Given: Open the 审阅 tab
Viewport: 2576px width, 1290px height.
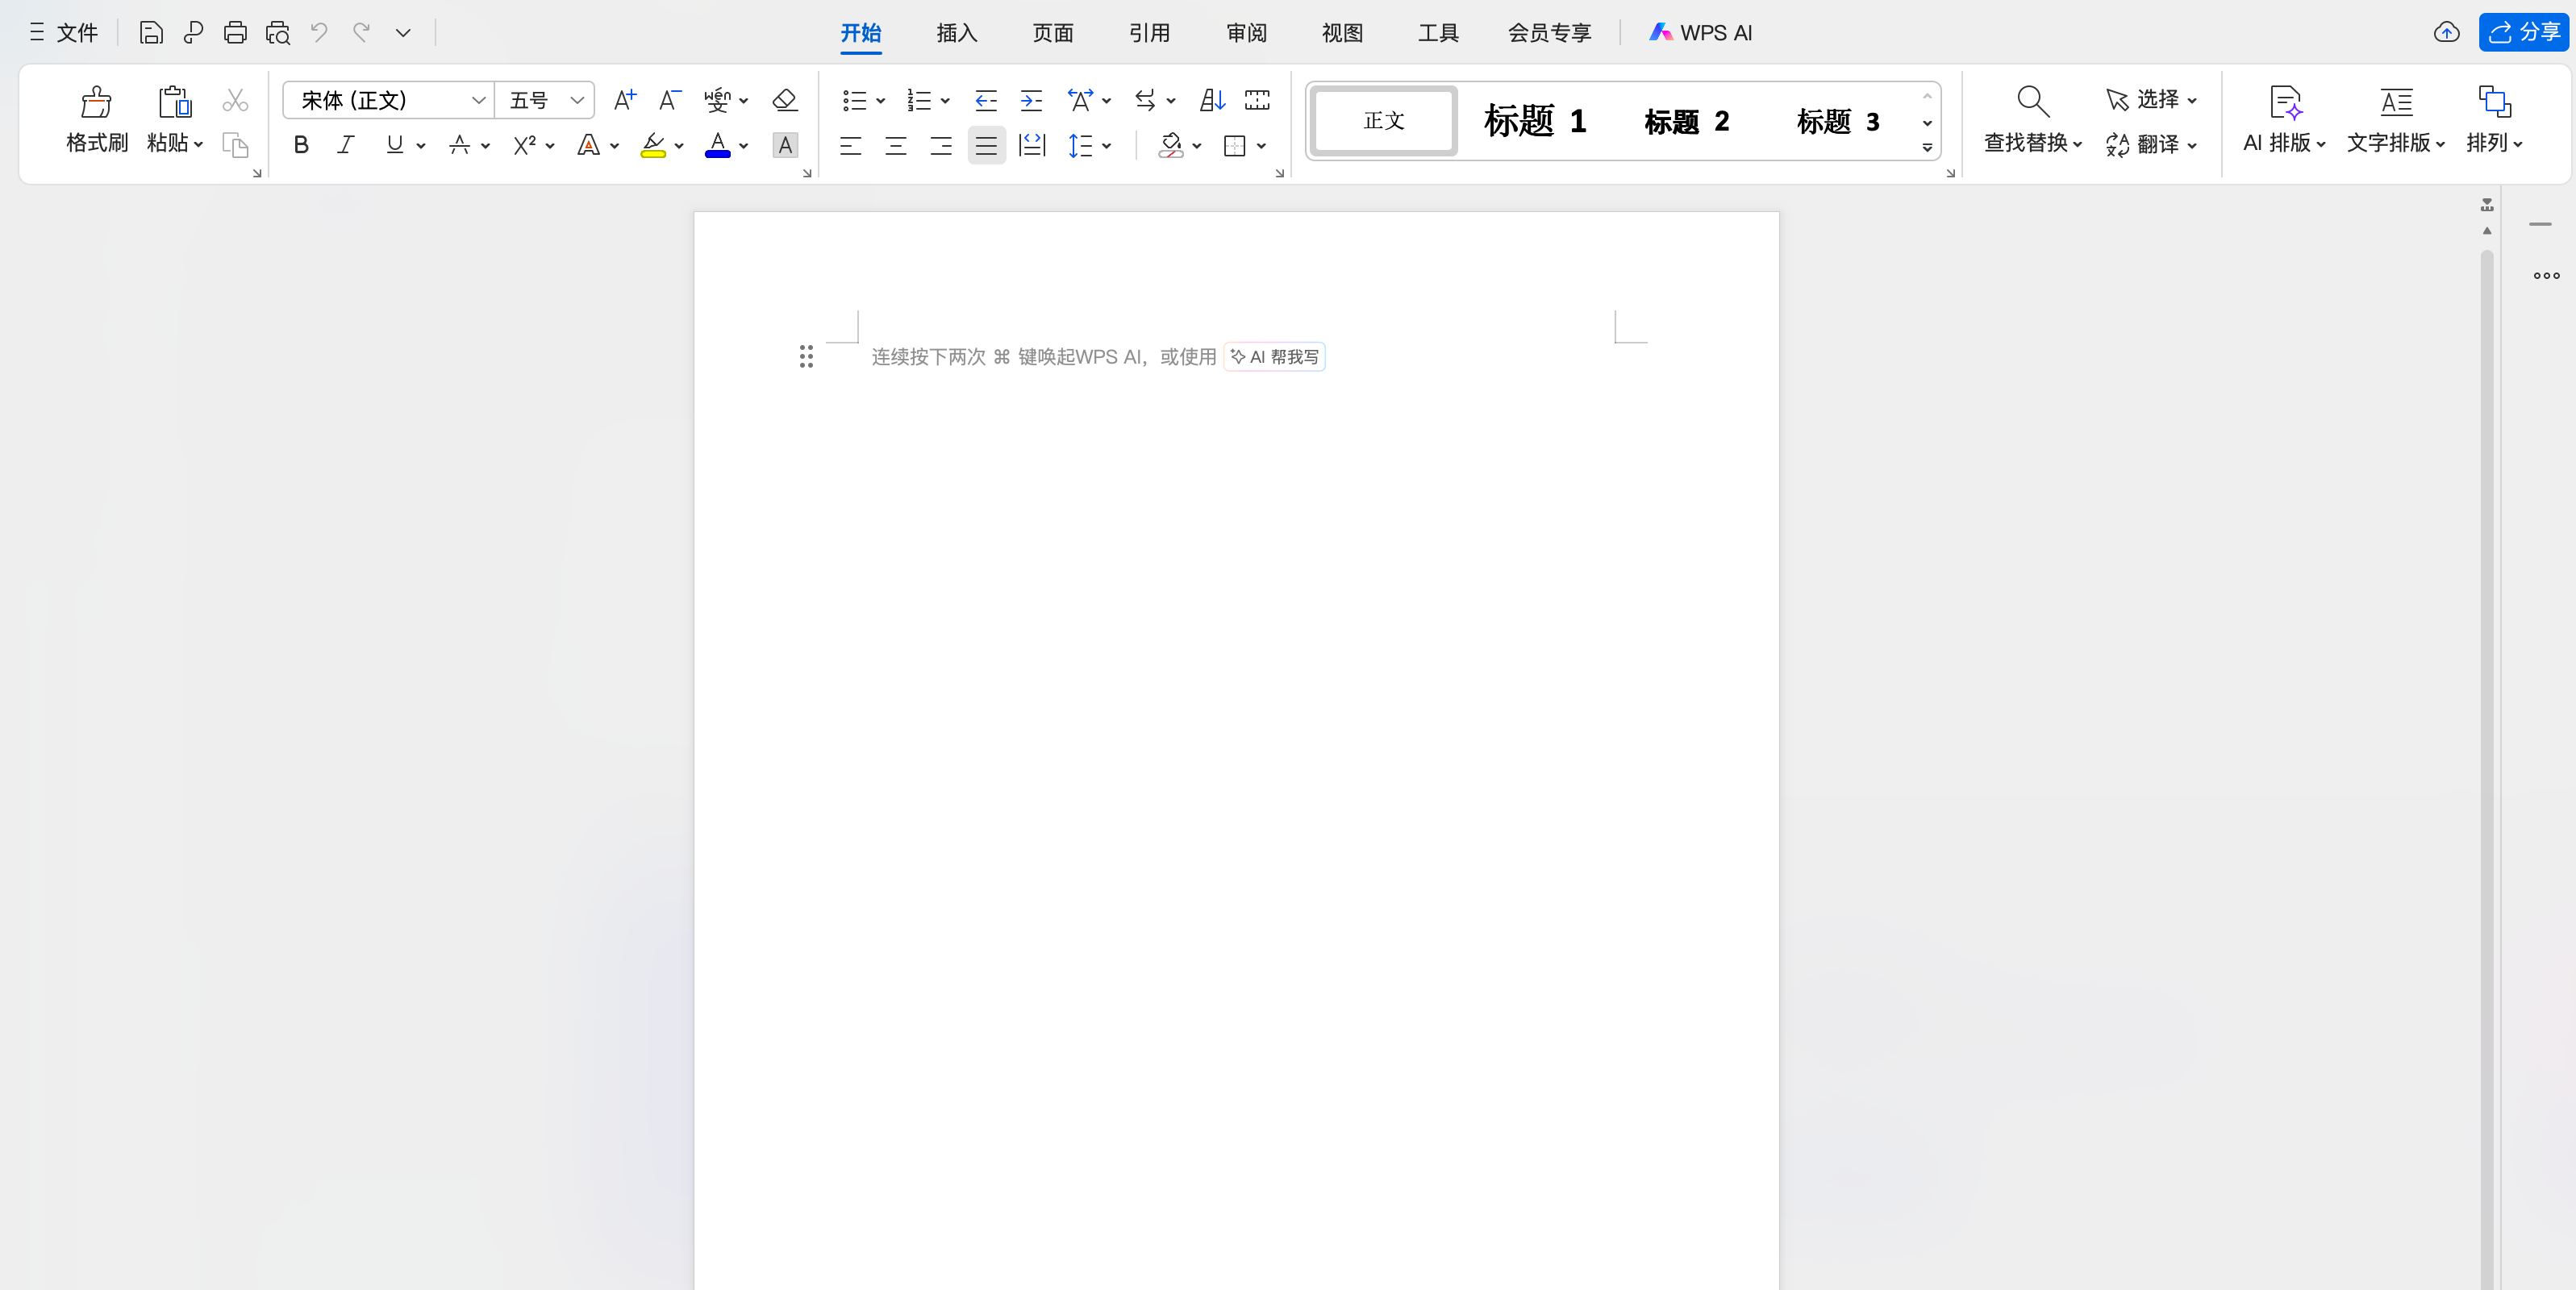Looking at the screenshot, I should pyautogui.click(x=1246, y=33).
